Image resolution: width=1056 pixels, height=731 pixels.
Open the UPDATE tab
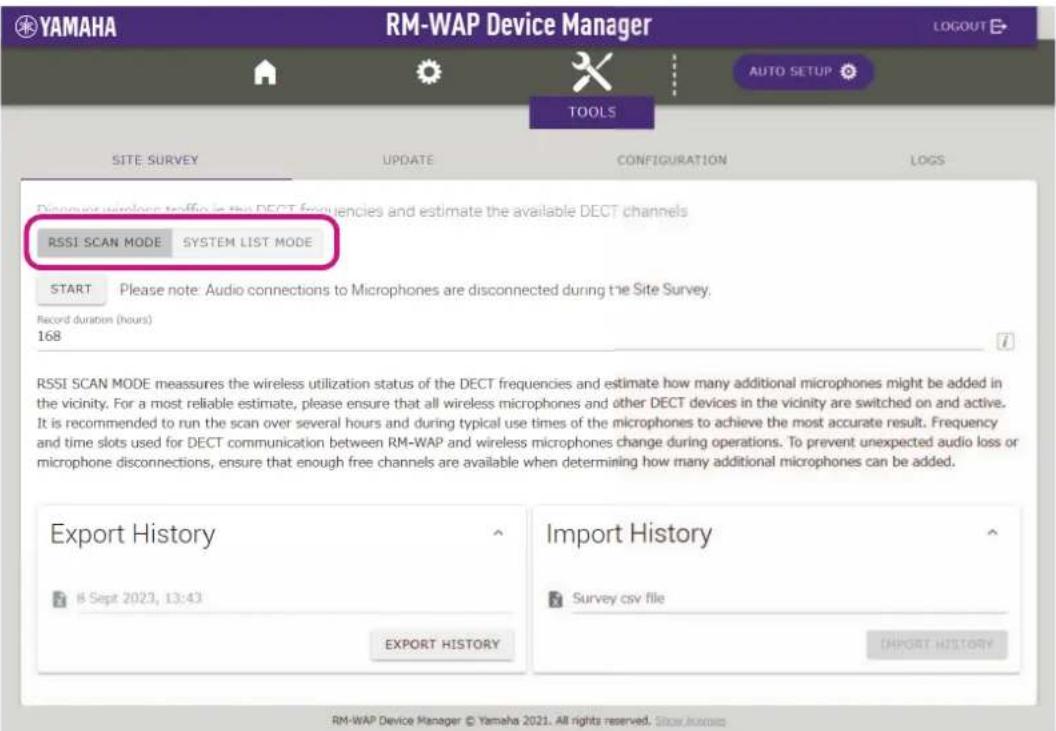click(x=408, y=160)
